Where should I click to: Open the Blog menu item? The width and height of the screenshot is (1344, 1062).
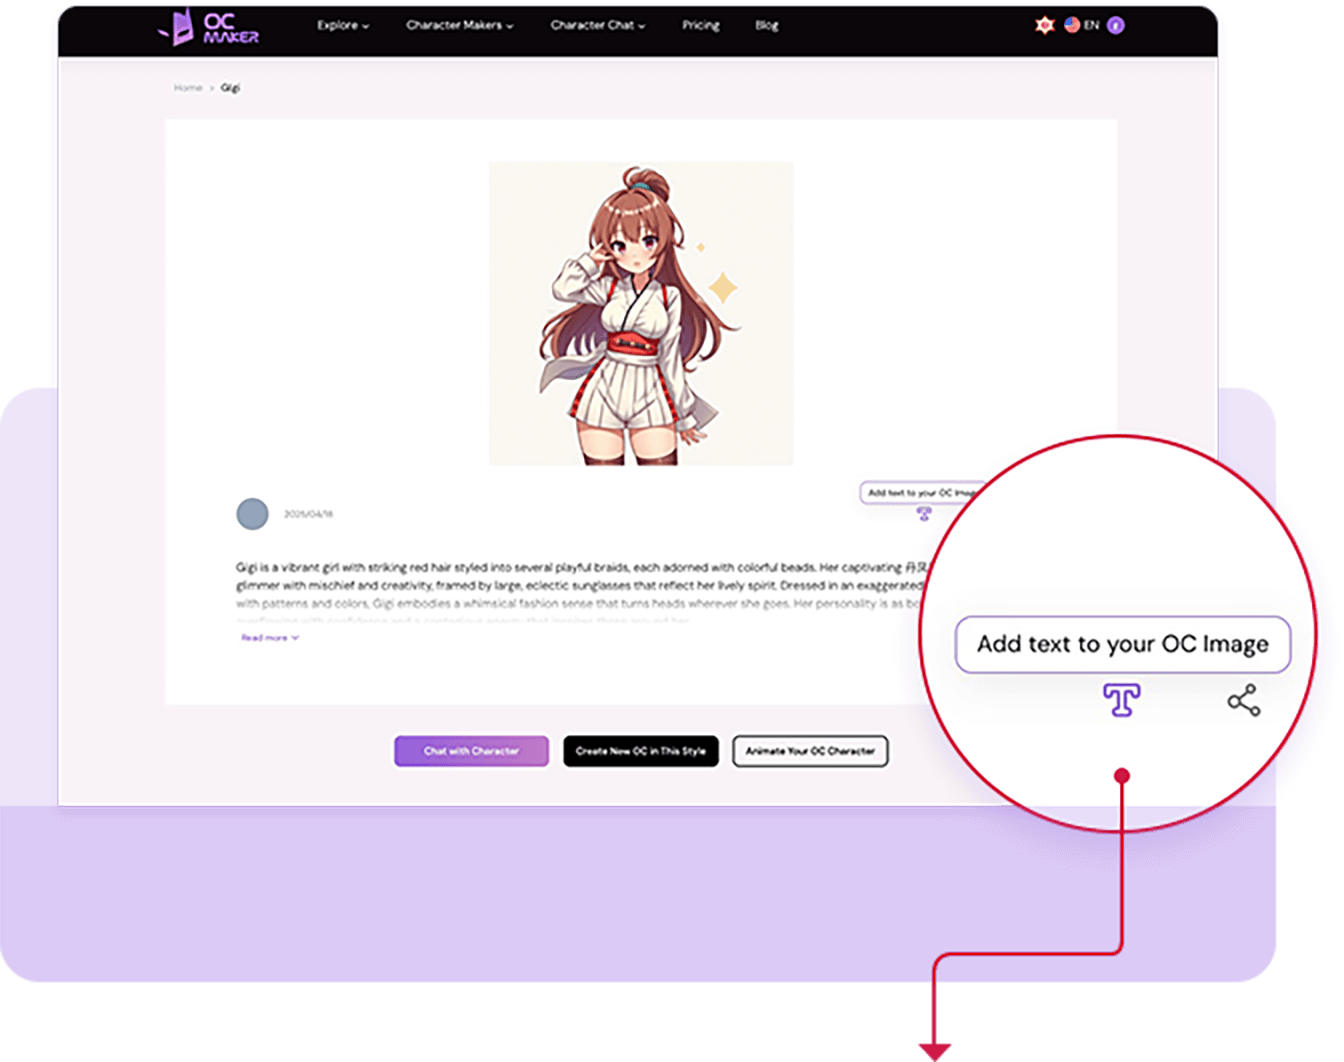coord(767,25)
